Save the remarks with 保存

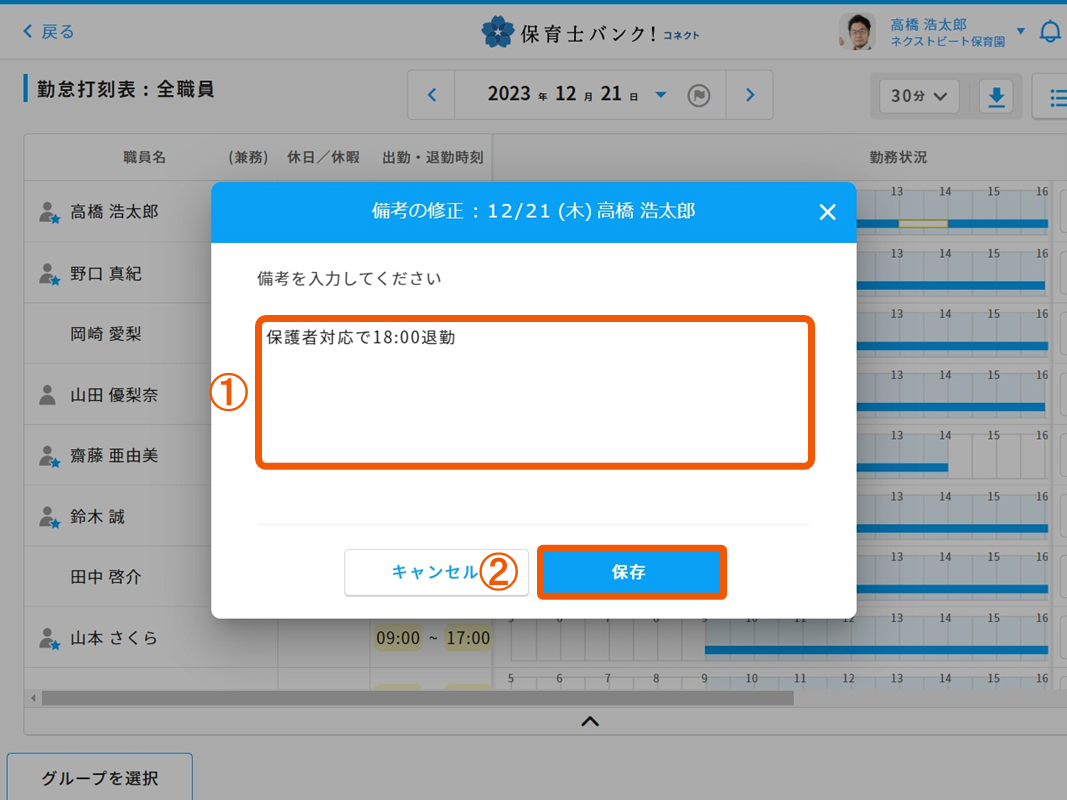tap(632, 572)
